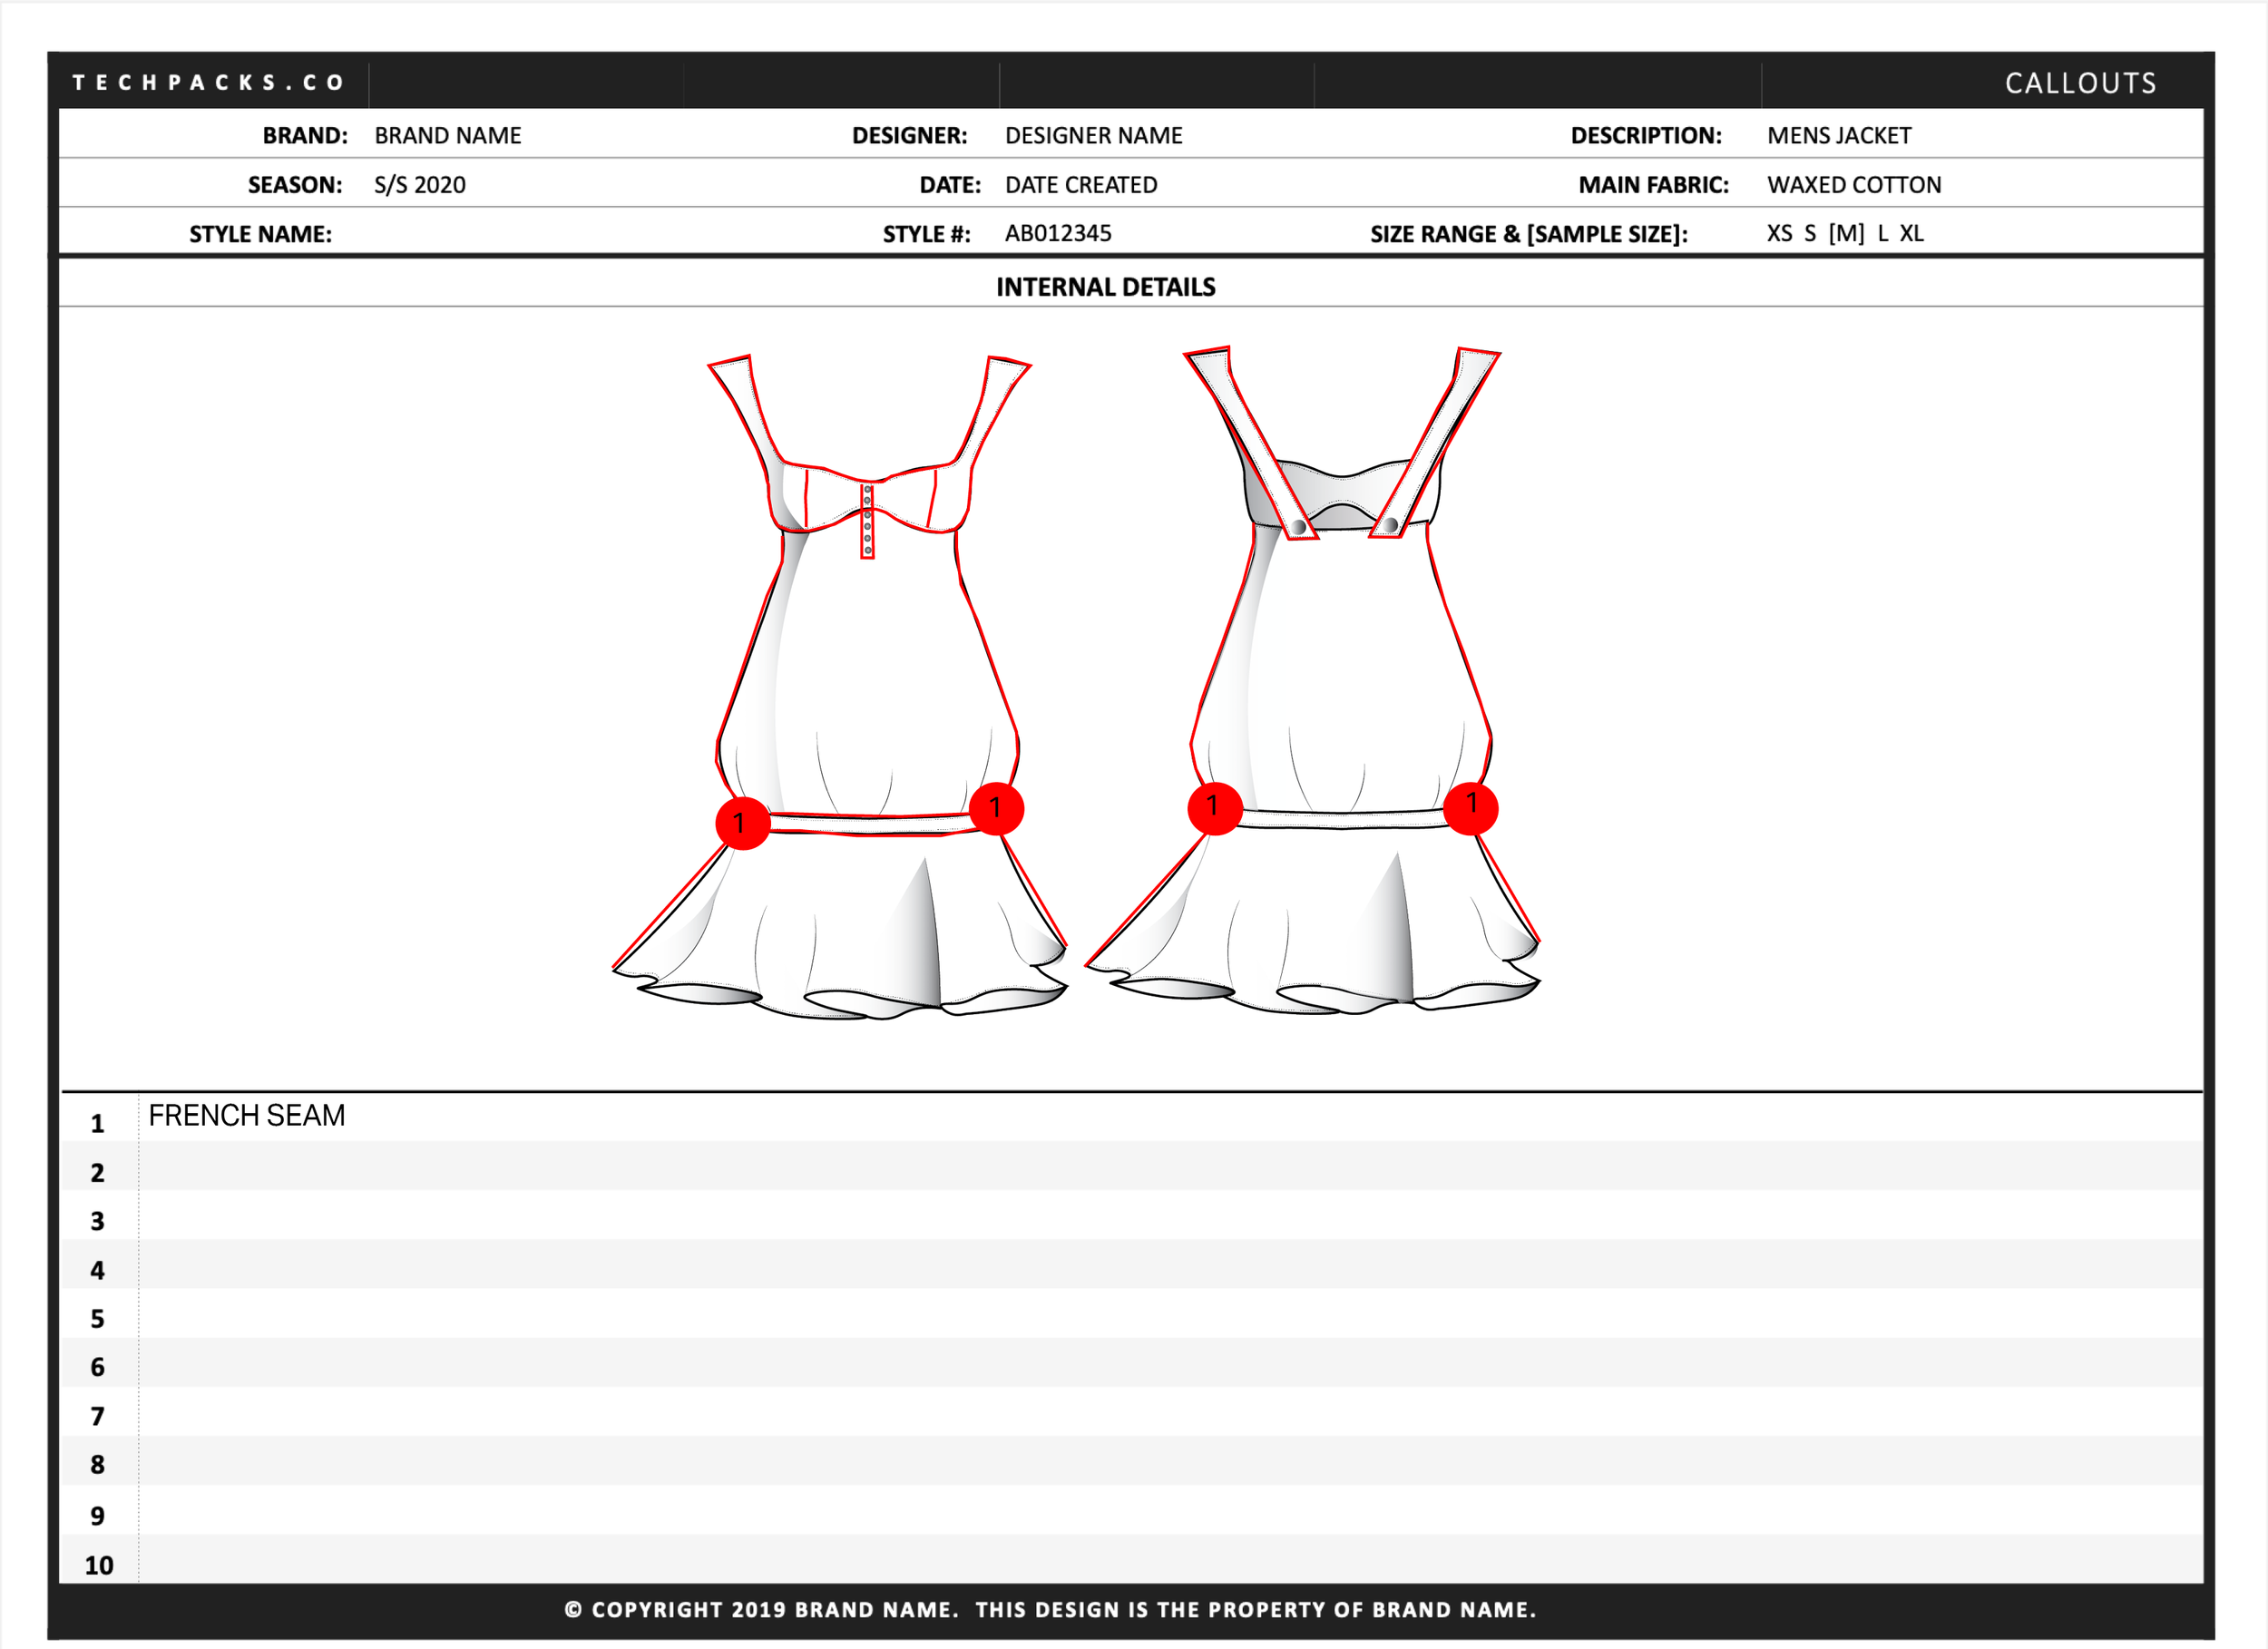Click the BRAND NAME field value
The image size is (2268, 1649).
pyautogui.click(x=447, y=135)
